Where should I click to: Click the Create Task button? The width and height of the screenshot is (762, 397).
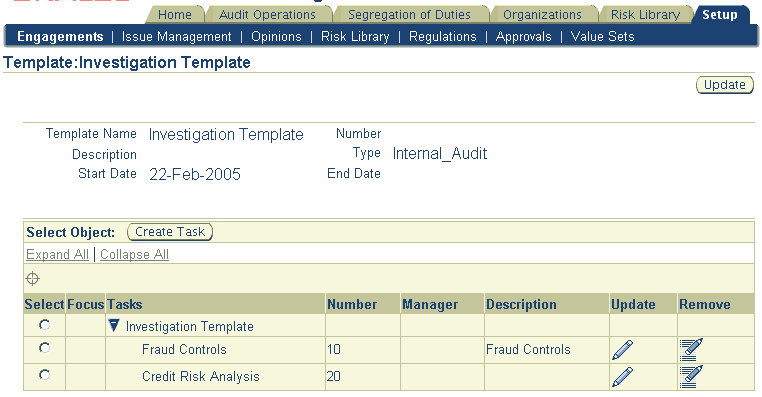170,232
